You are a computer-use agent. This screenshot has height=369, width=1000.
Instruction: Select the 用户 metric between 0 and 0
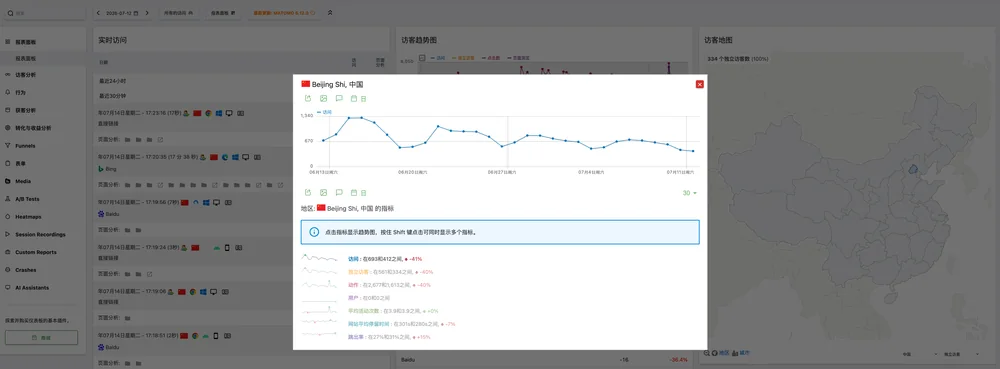369,298
